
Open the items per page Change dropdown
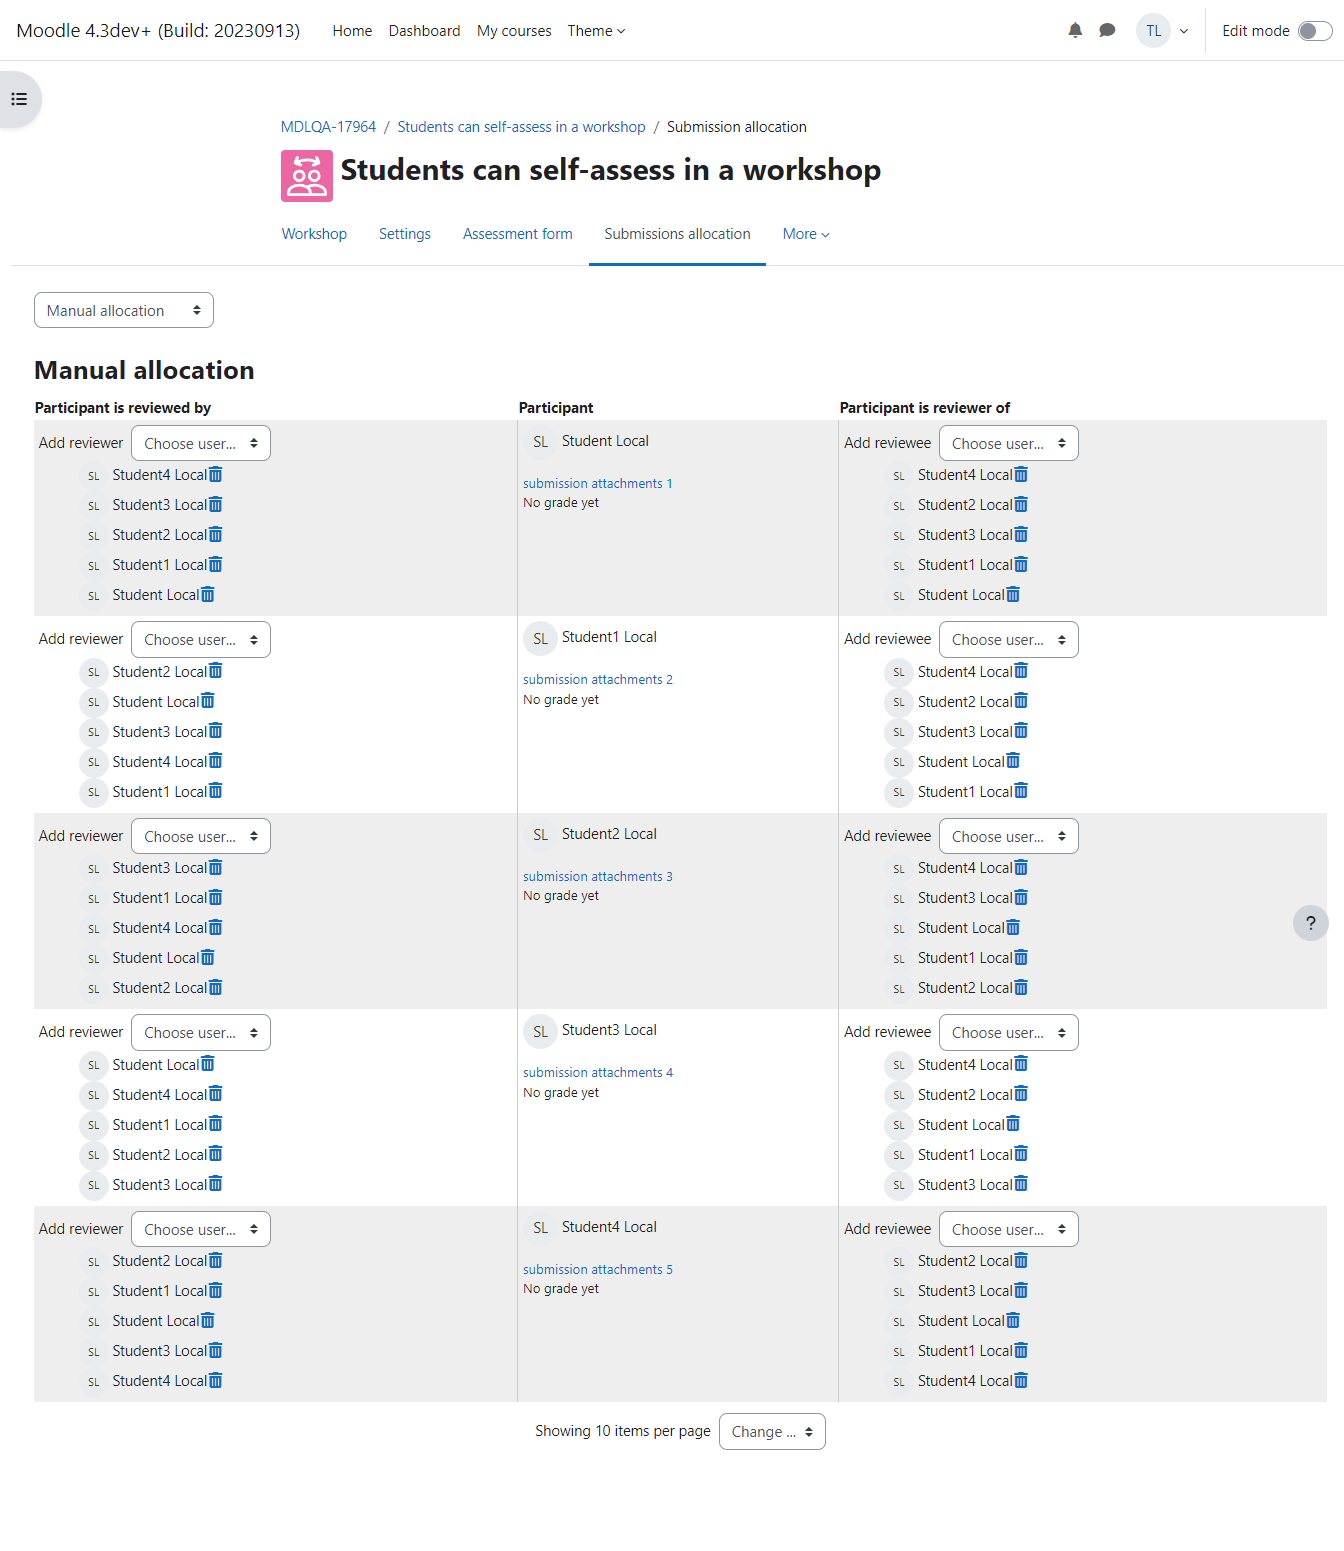coord(772,1431)
